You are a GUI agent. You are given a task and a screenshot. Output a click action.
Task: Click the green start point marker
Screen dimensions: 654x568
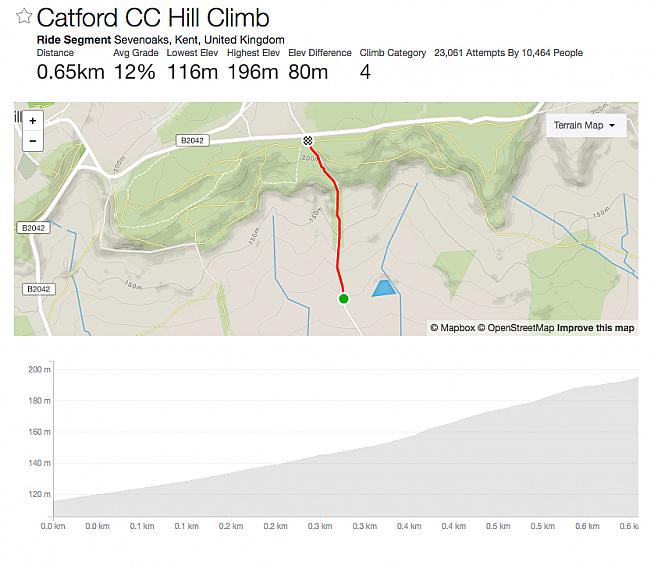pyautogui.click(x=344, y=298)
